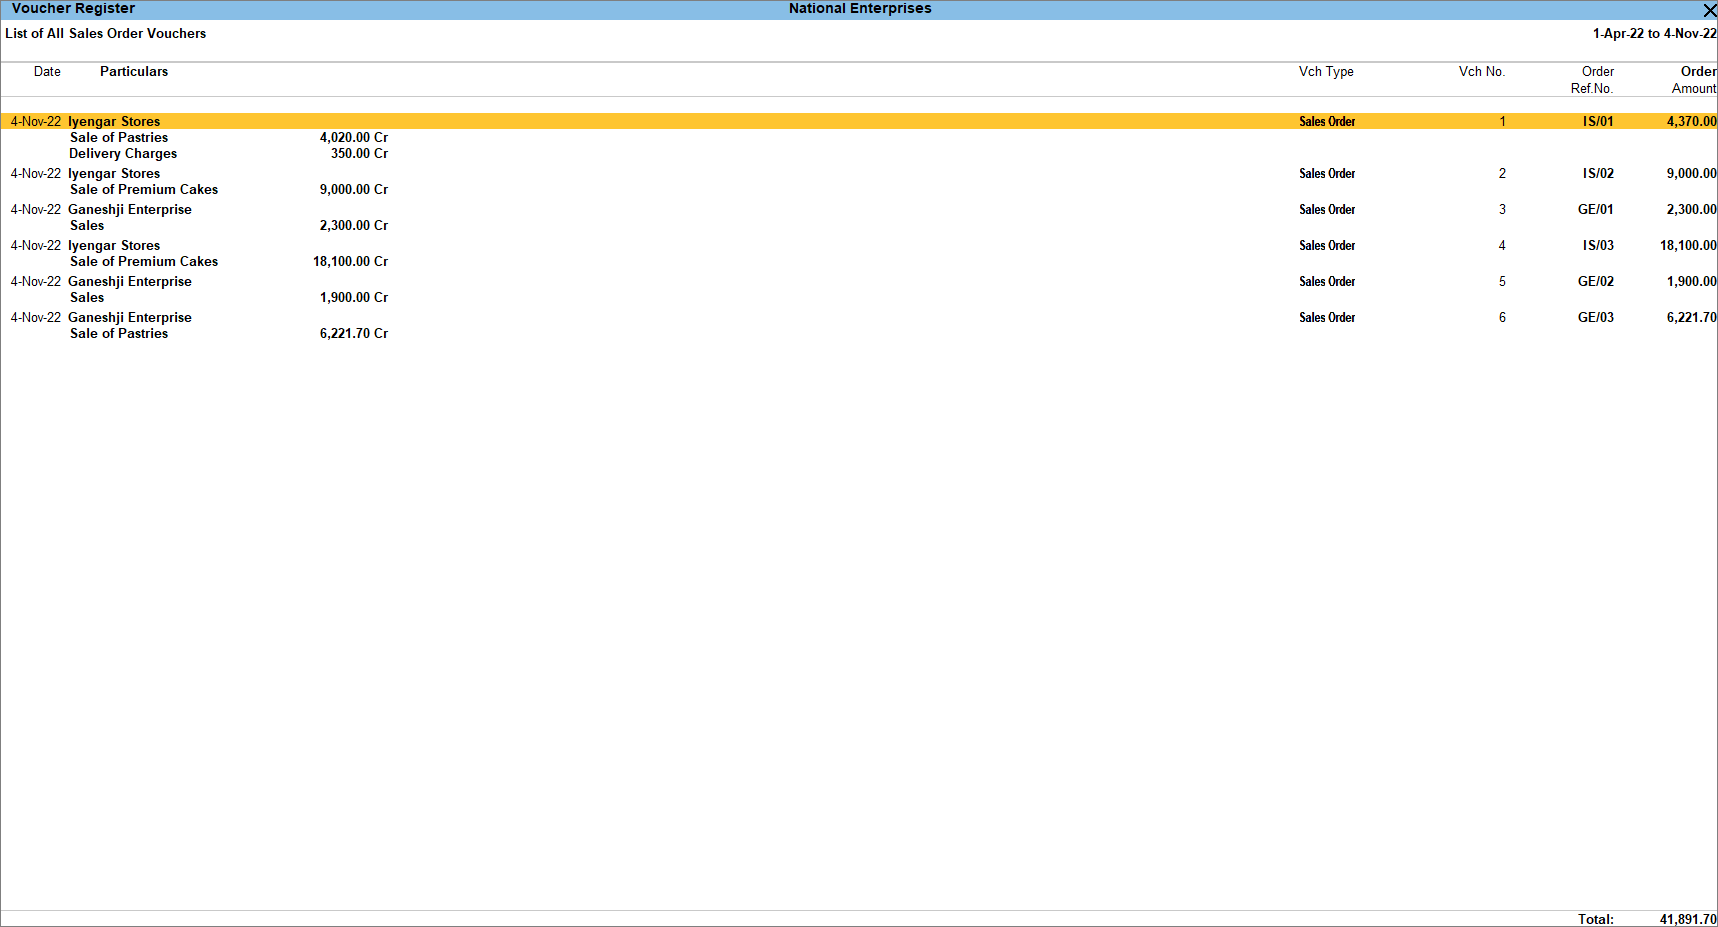The height and width of the screenshot is (927, 1718).
Task: Click order reference IS/02
Action: pos(1598,174)
